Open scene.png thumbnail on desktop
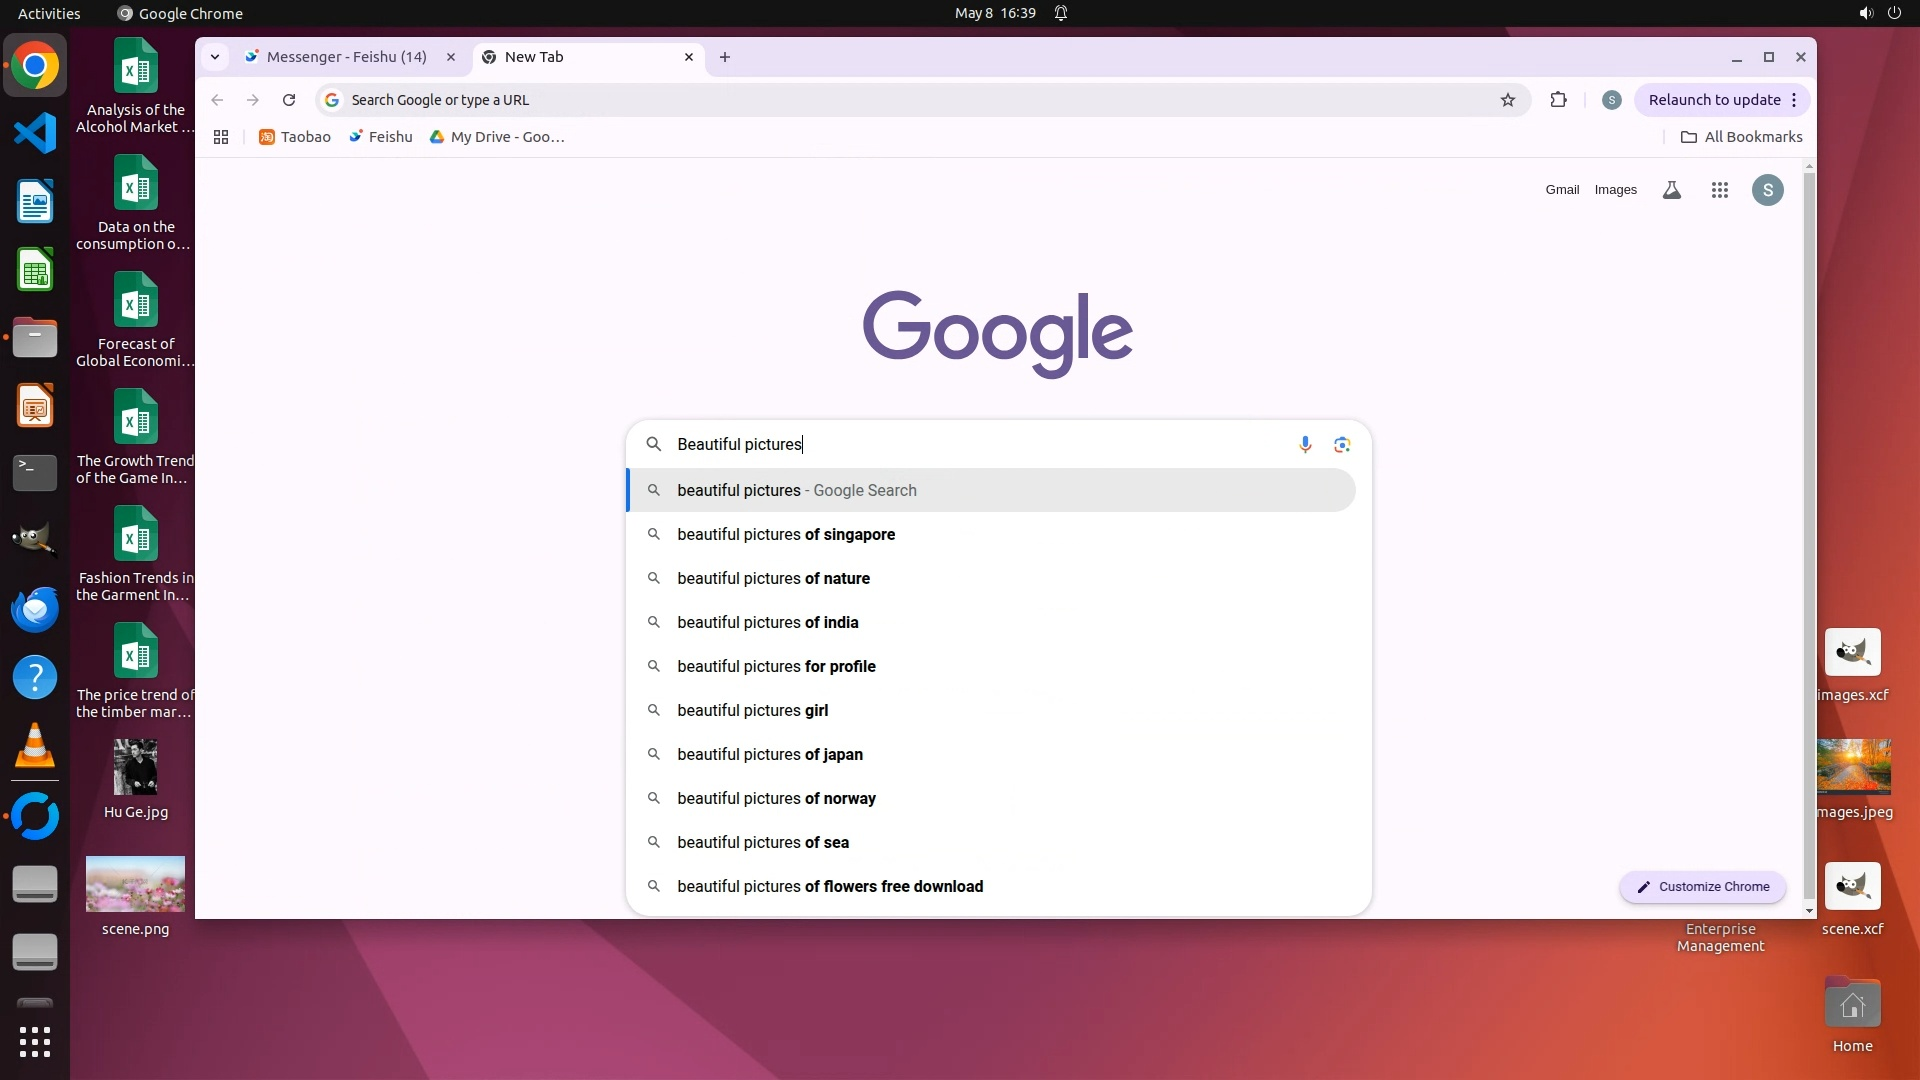Viewport: 1920px width, 1080px height. [135, 884]
